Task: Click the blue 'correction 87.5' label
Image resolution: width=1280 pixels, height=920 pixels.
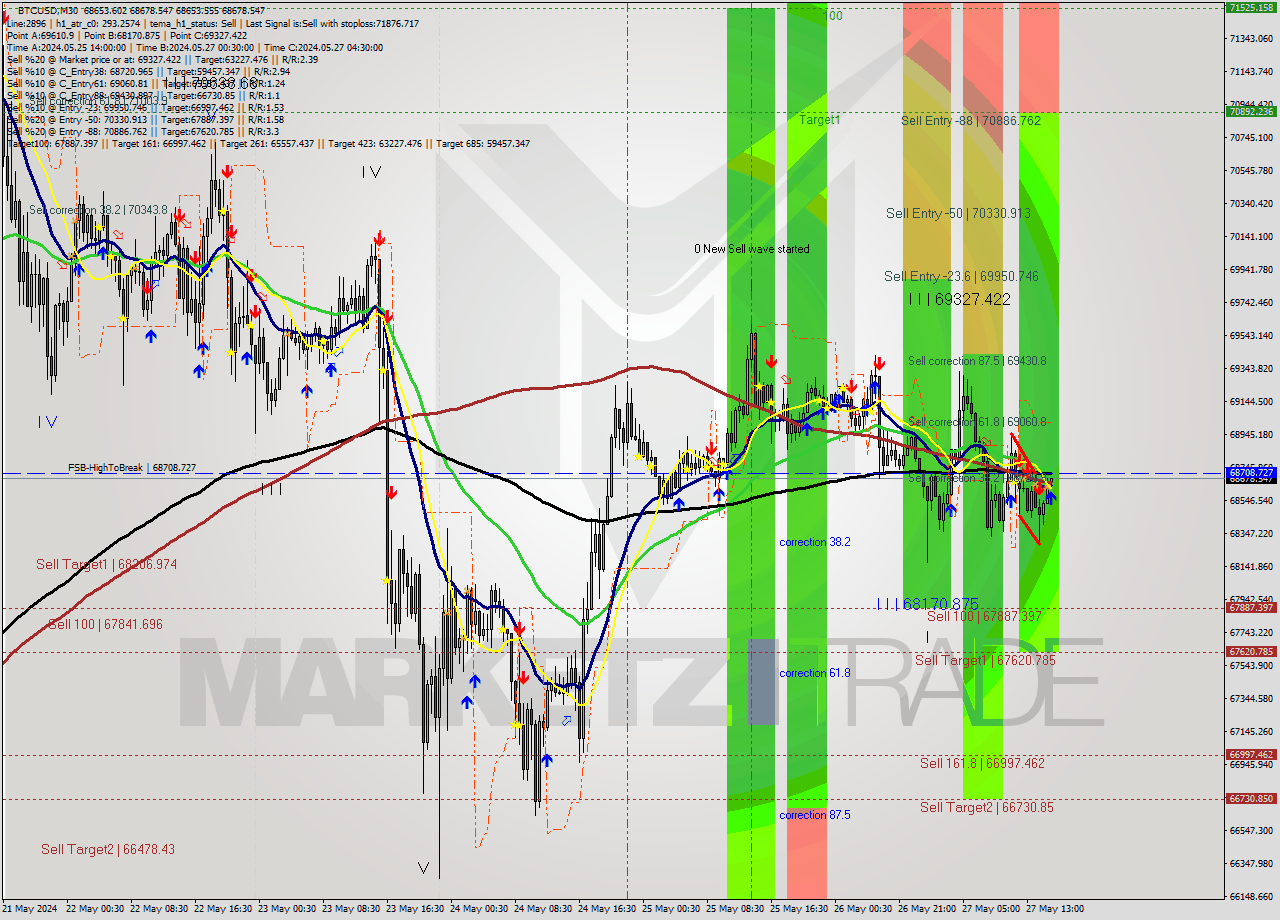Action: 815,815
